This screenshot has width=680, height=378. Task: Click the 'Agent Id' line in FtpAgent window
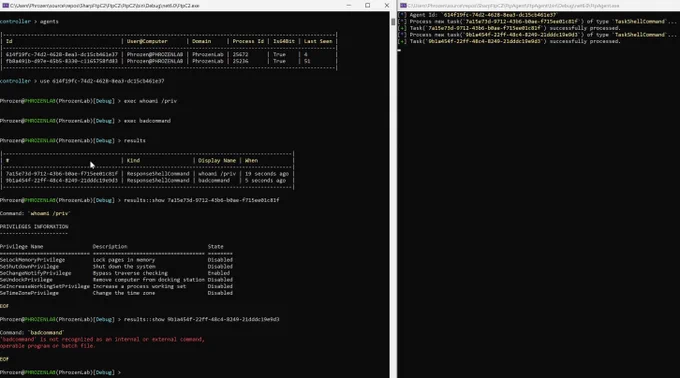[478, 15]
